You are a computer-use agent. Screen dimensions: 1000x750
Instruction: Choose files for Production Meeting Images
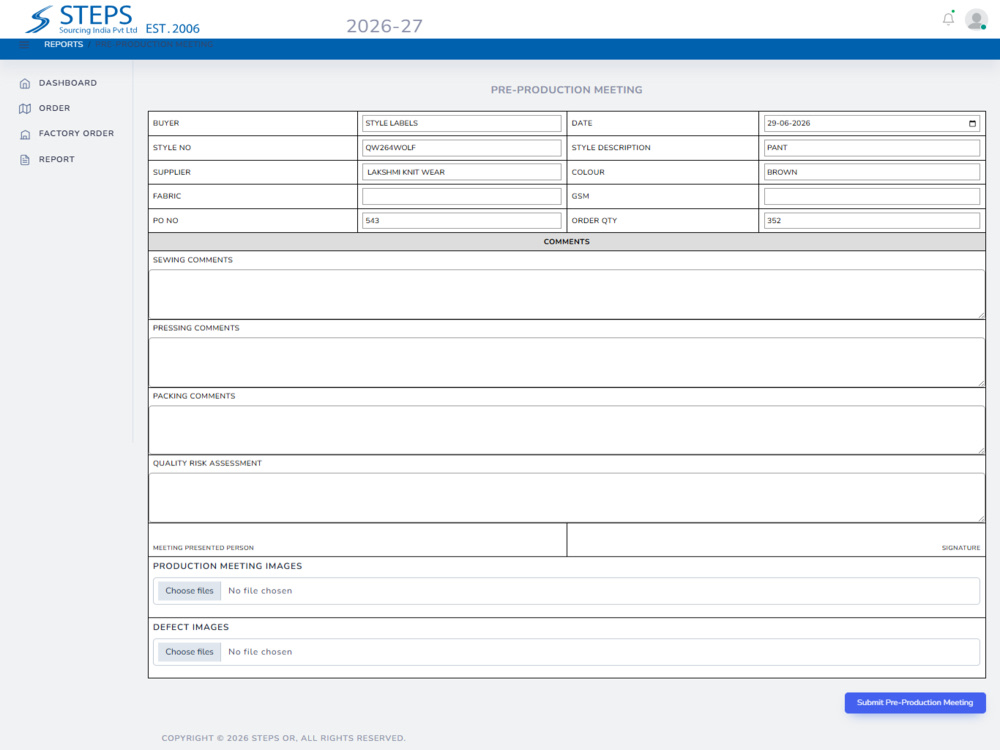click(189, 591)
